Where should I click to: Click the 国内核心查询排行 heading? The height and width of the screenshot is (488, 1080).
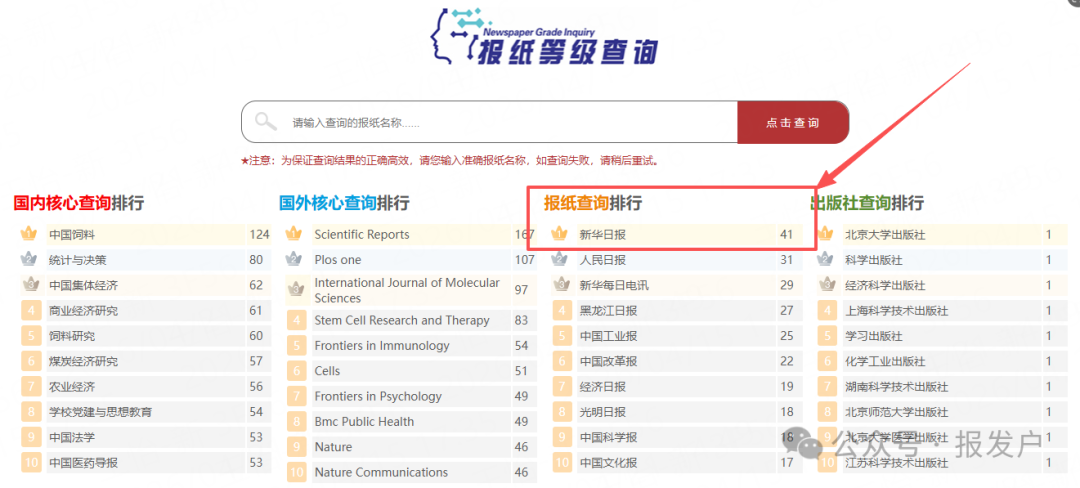coord(79,203)
